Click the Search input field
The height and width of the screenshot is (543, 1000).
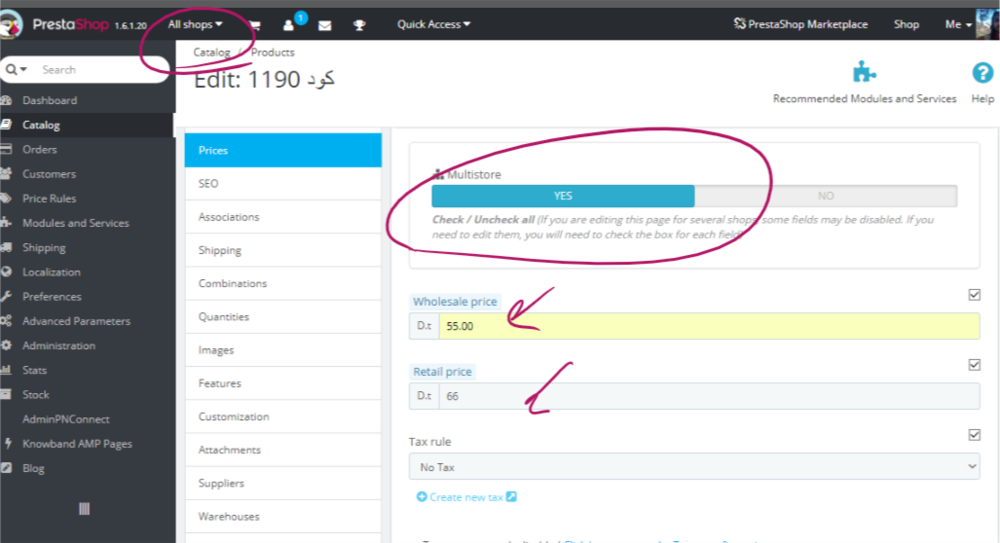point(99,70)
